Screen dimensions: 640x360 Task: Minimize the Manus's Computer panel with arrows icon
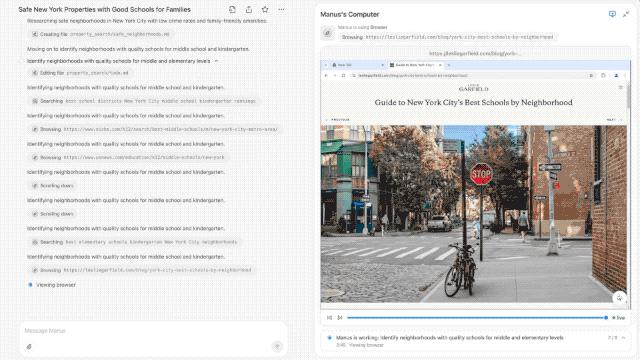click(x=626, y=14)
